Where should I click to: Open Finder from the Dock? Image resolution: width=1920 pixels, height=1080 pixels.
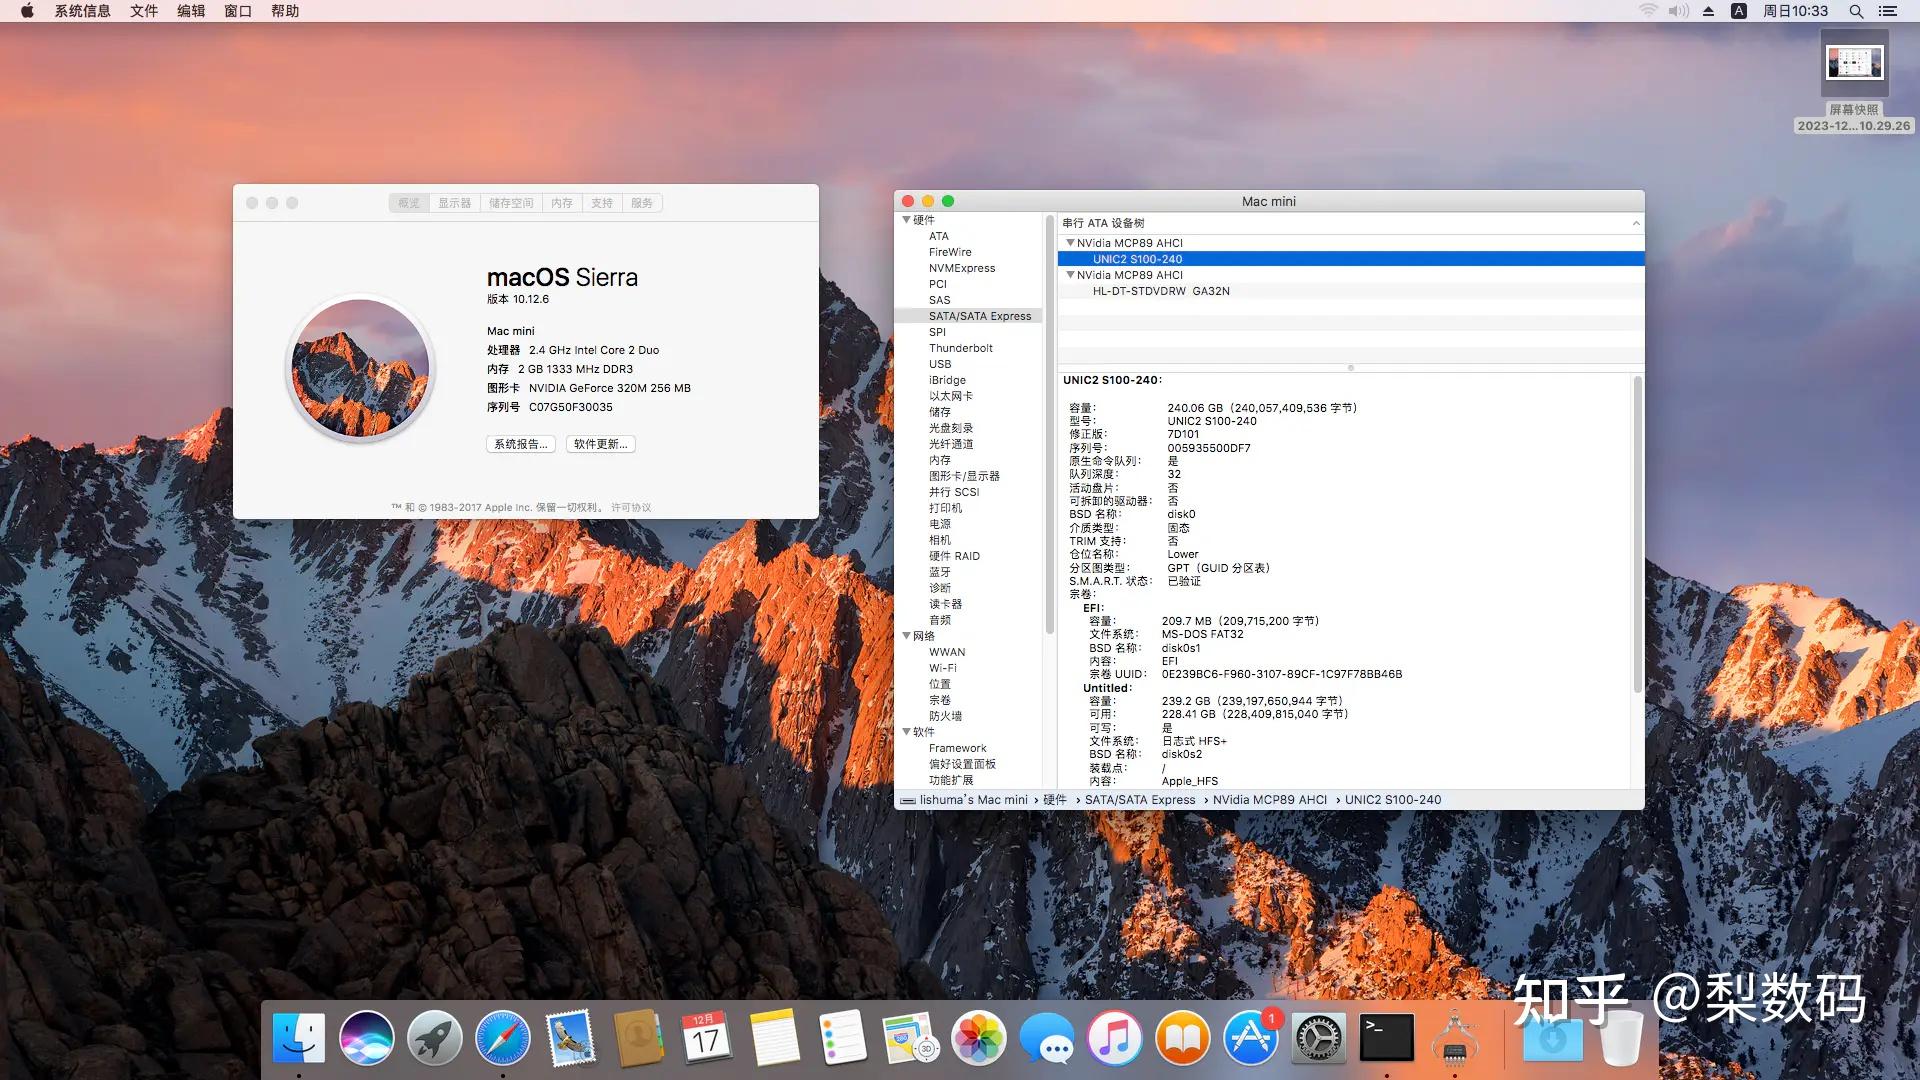tap(298, 1038)
